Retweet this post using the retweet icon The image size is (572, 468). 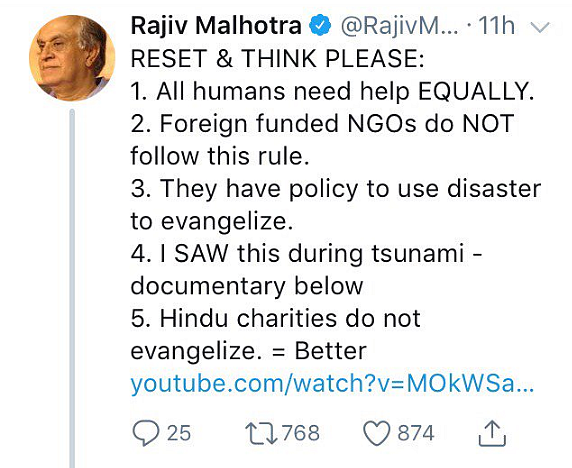pyautogui.click(x=261, y=433)
